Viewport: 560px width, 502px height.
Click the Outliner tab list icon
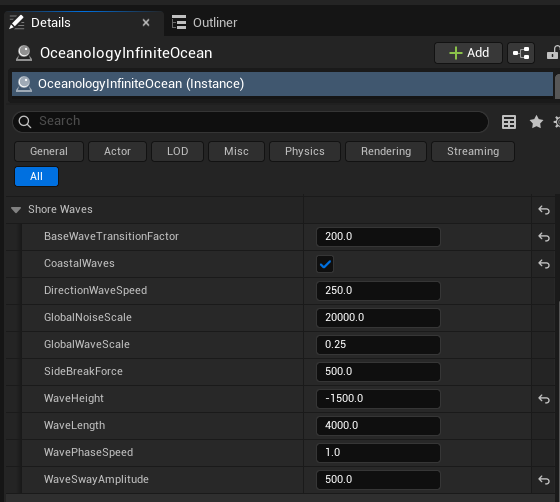point(179,22)
